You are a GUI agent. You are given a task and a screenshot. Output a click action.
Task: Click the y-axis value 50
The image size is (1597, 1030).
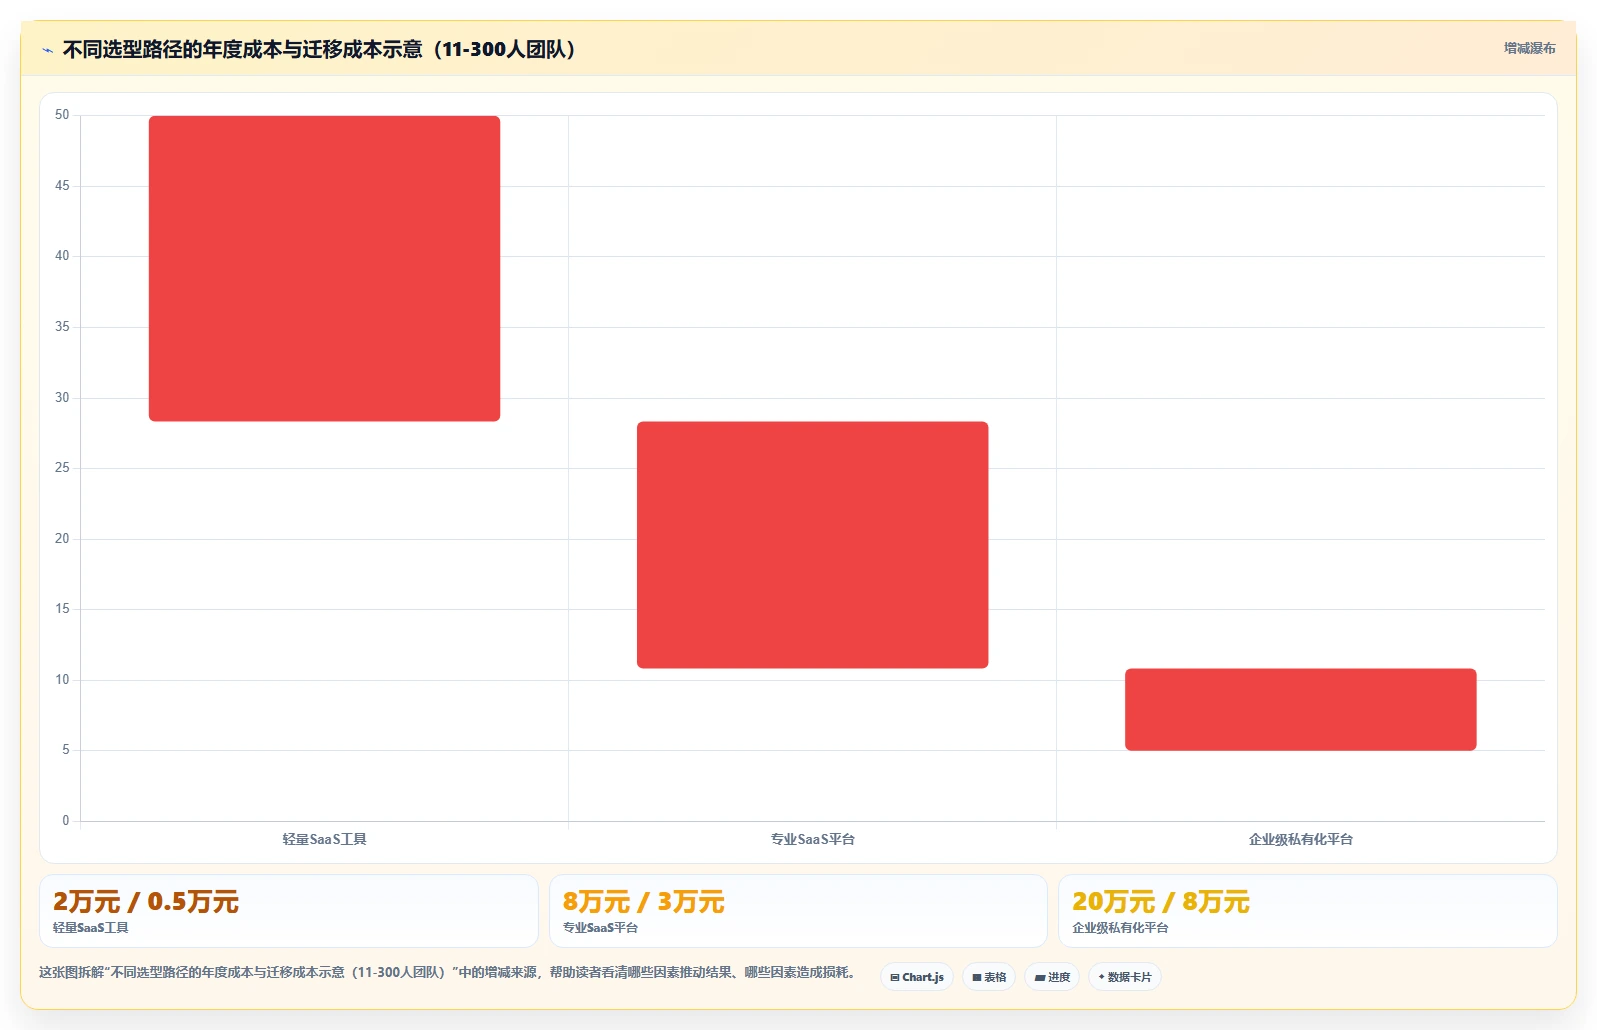(62, 115)
